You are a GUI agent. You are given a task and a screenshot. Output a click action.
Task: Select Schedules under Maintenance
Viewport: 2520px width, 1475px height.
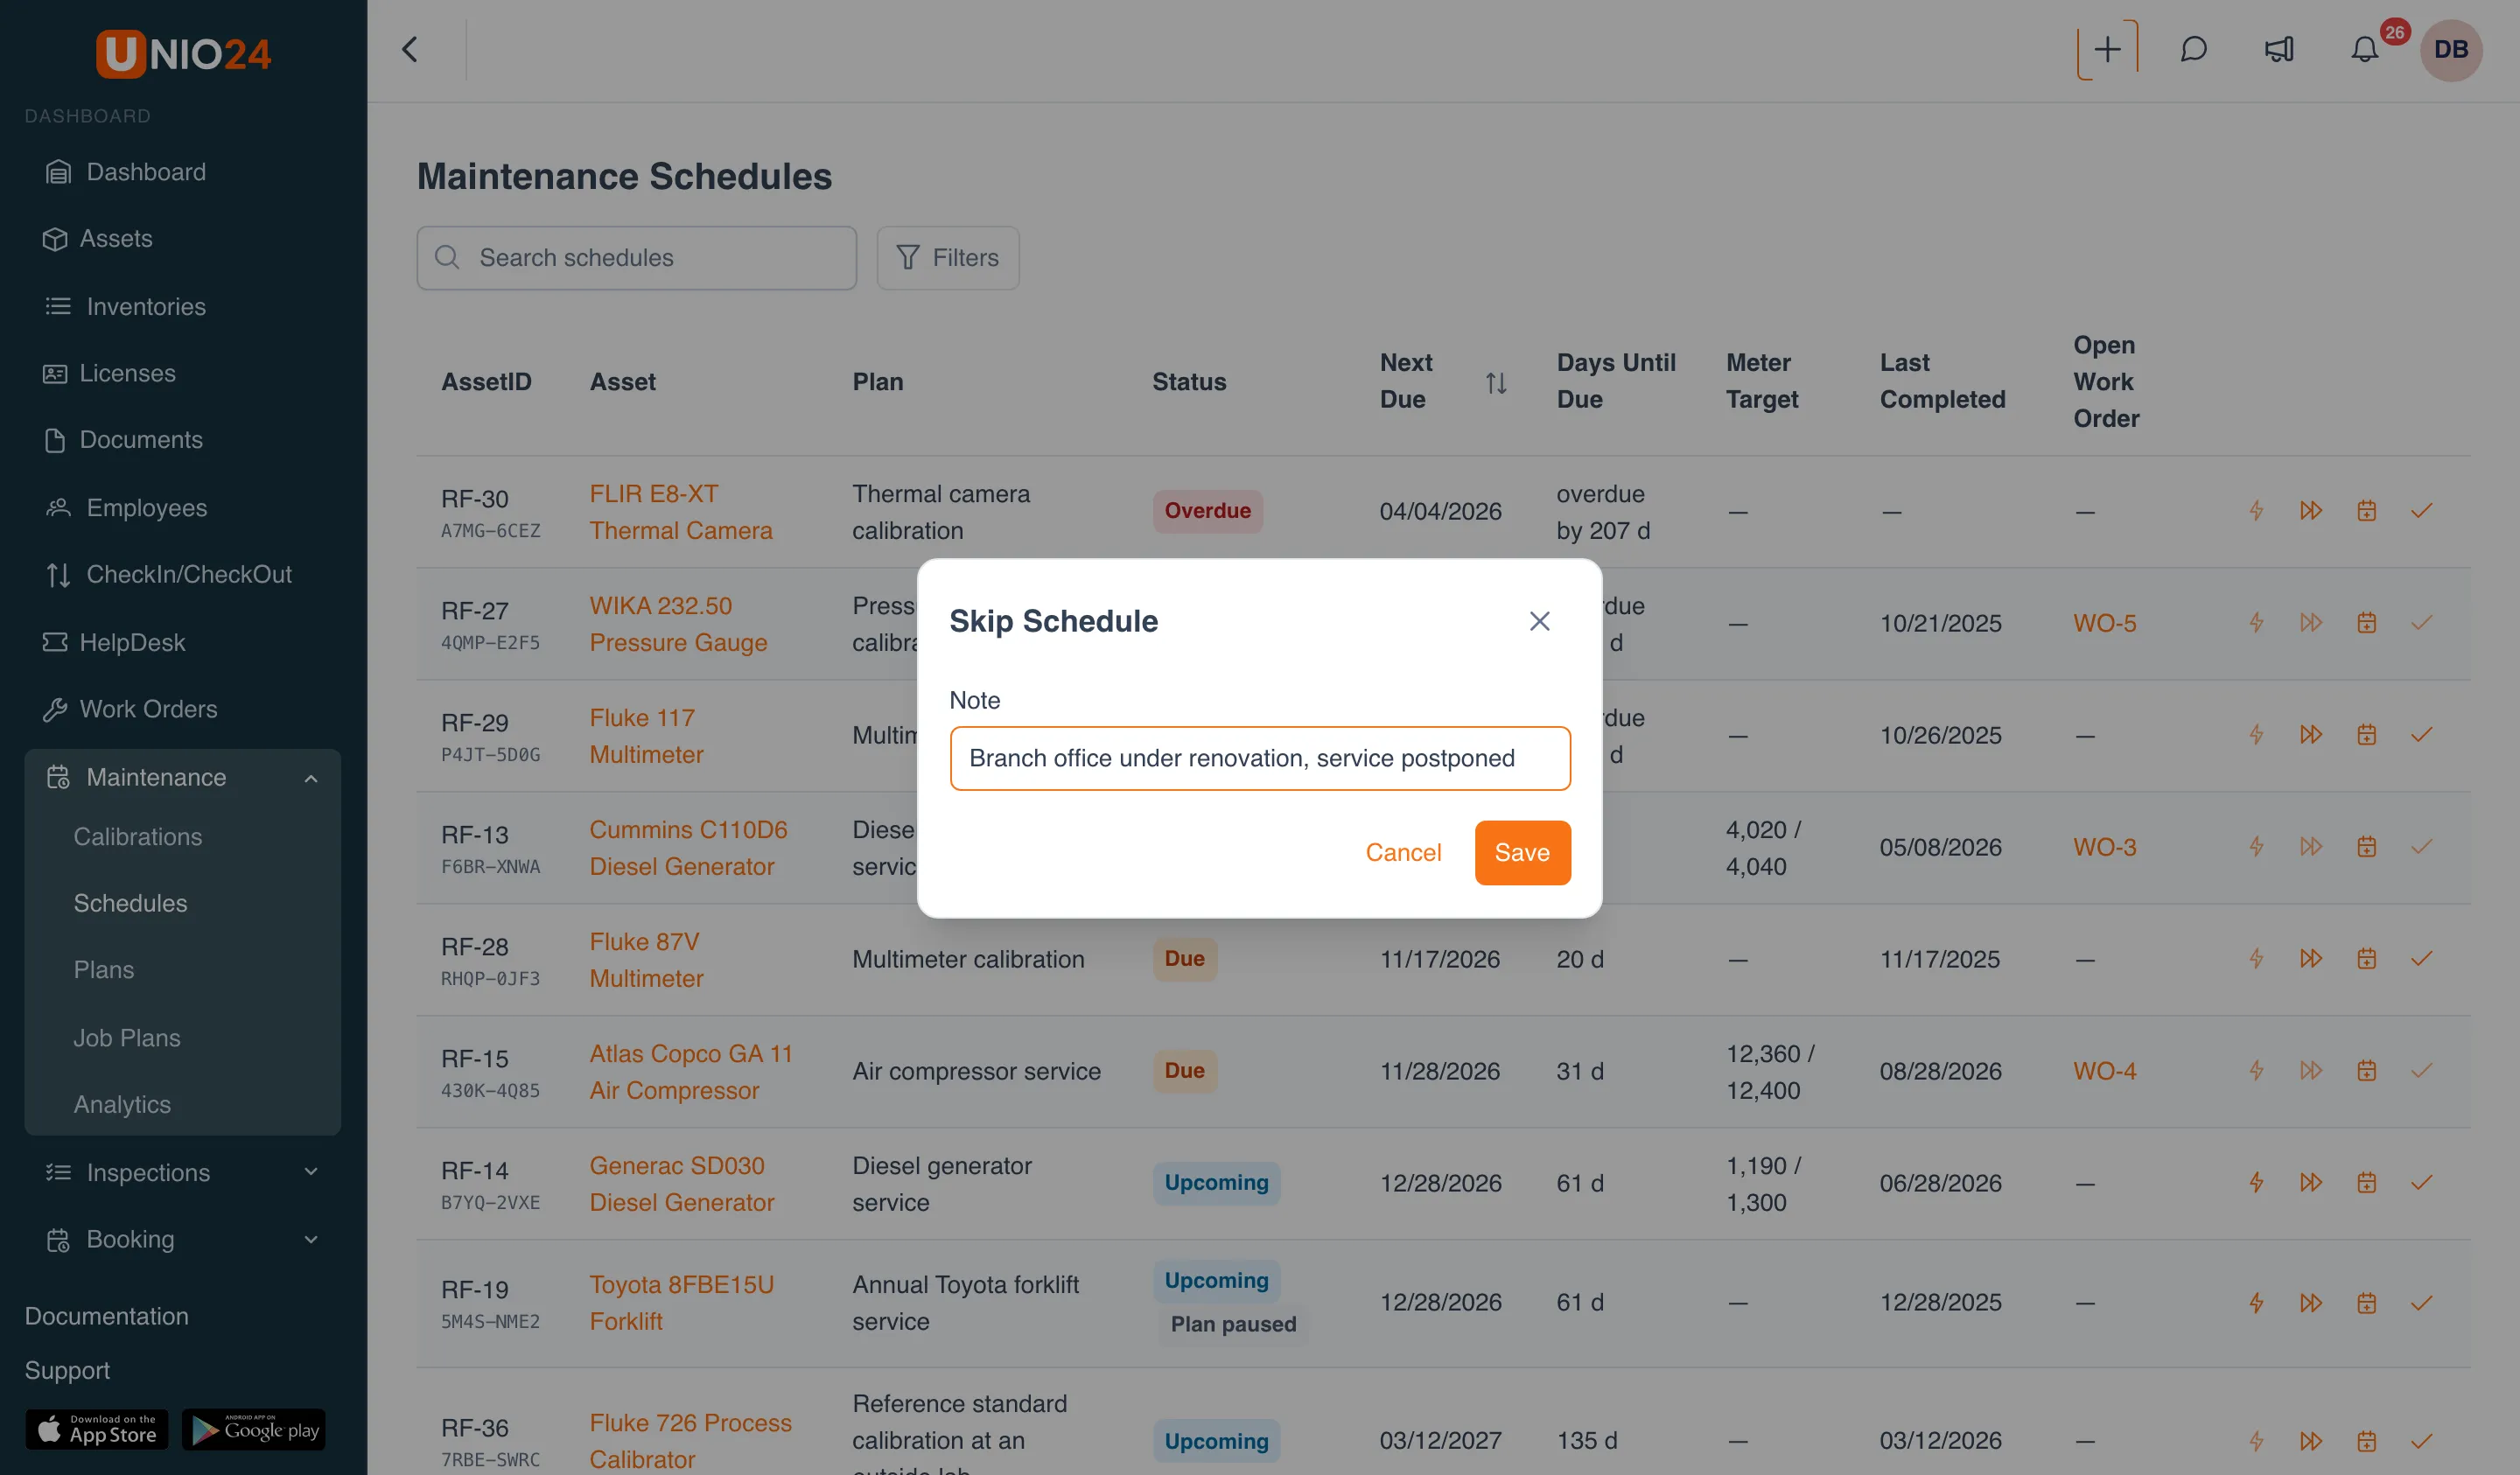(131, 903)
